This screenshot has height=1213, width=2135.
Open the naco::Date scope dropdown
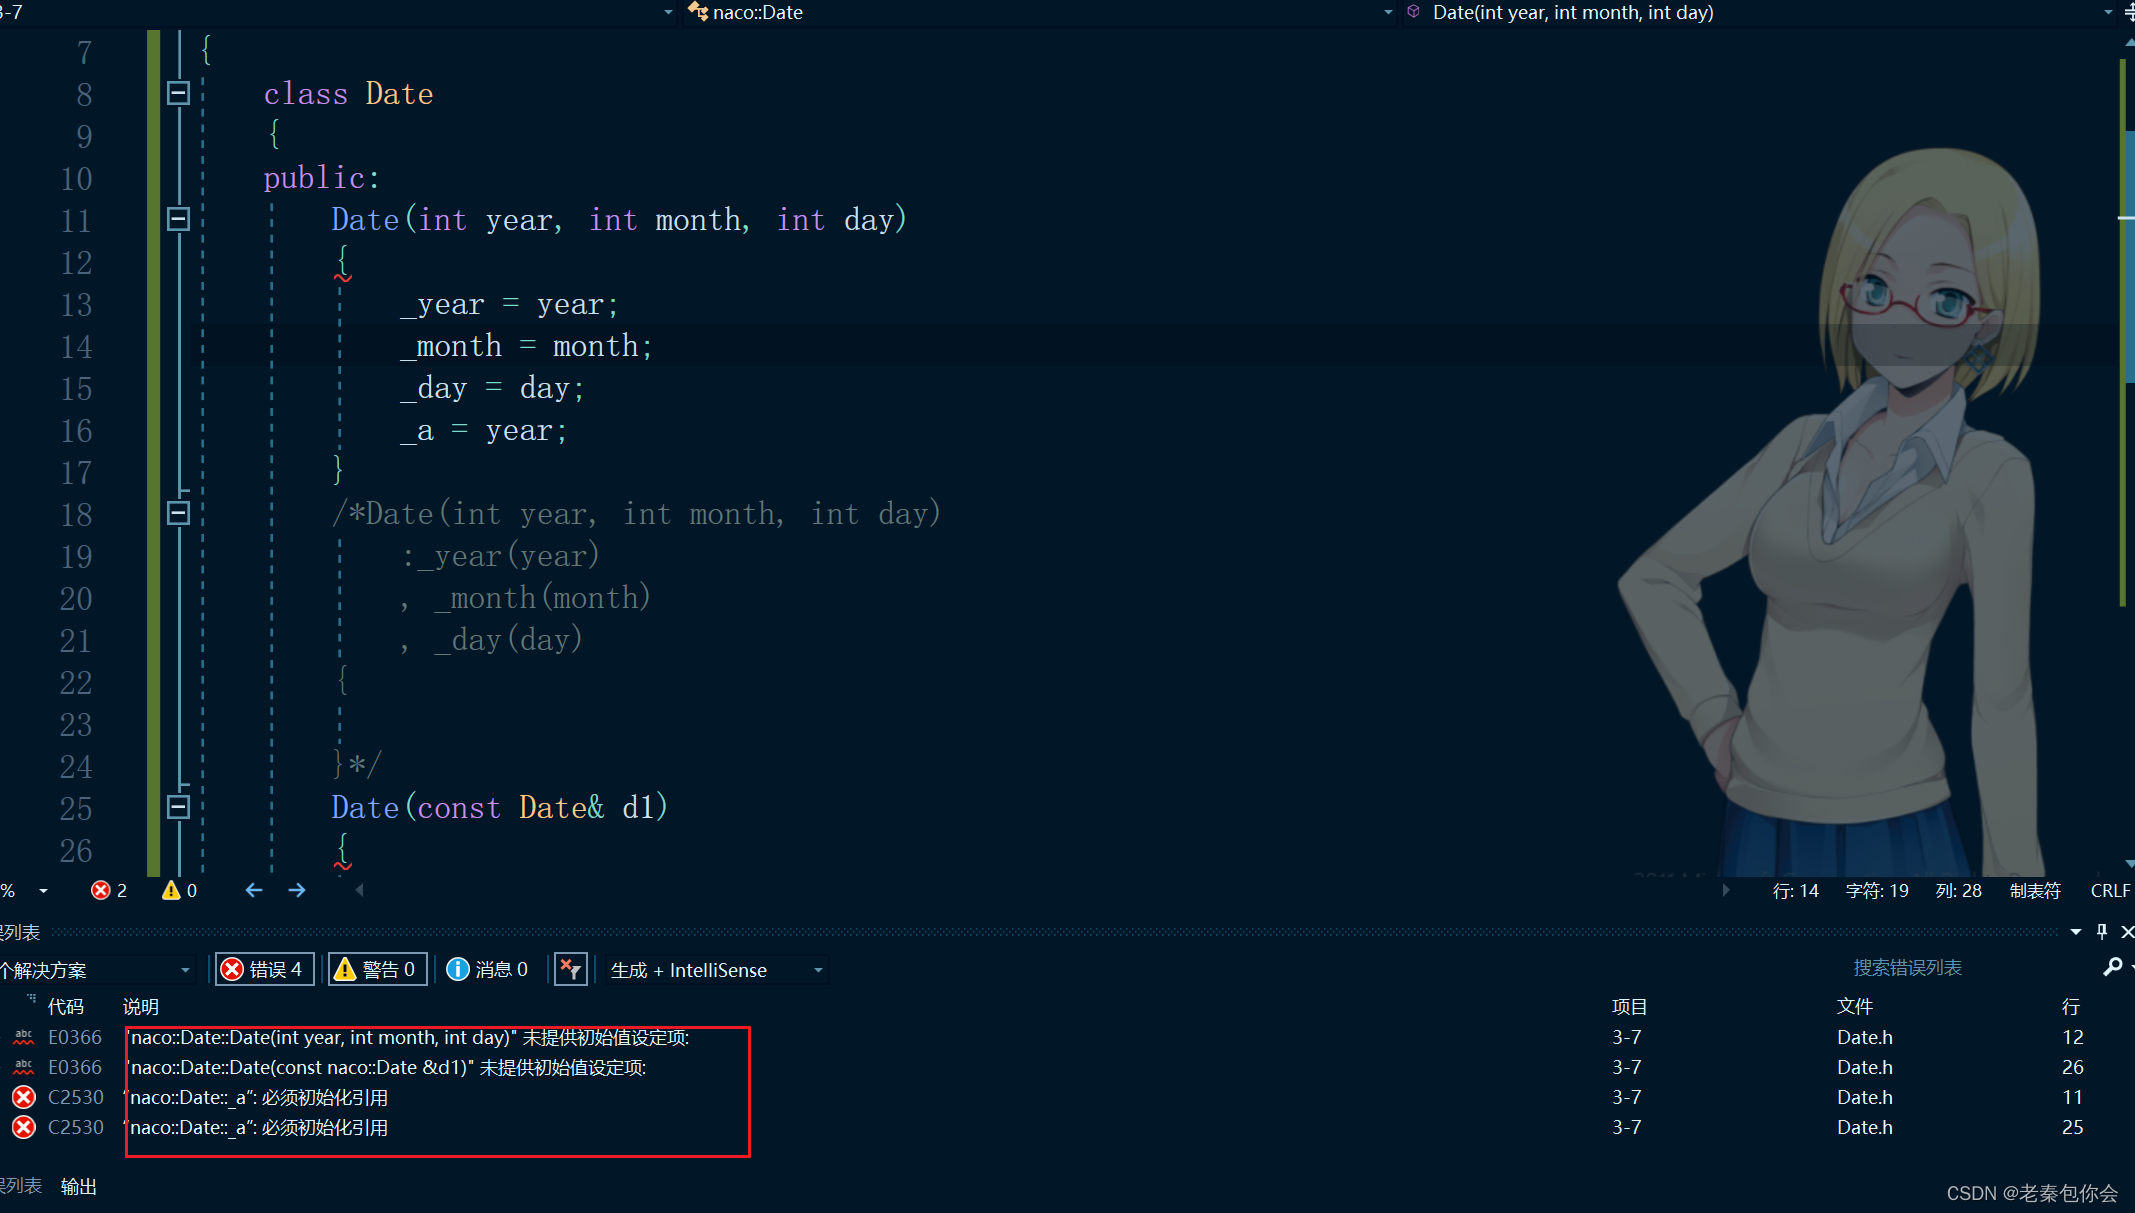click(1387, 12)
